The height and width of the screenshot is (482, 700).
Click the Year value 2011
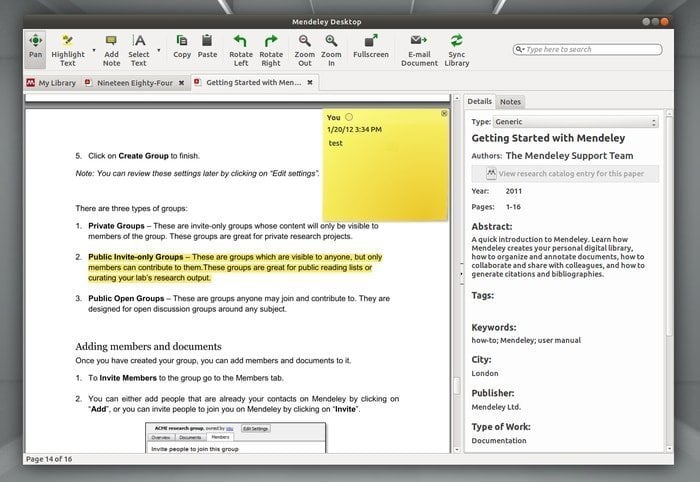click(513, 191)
